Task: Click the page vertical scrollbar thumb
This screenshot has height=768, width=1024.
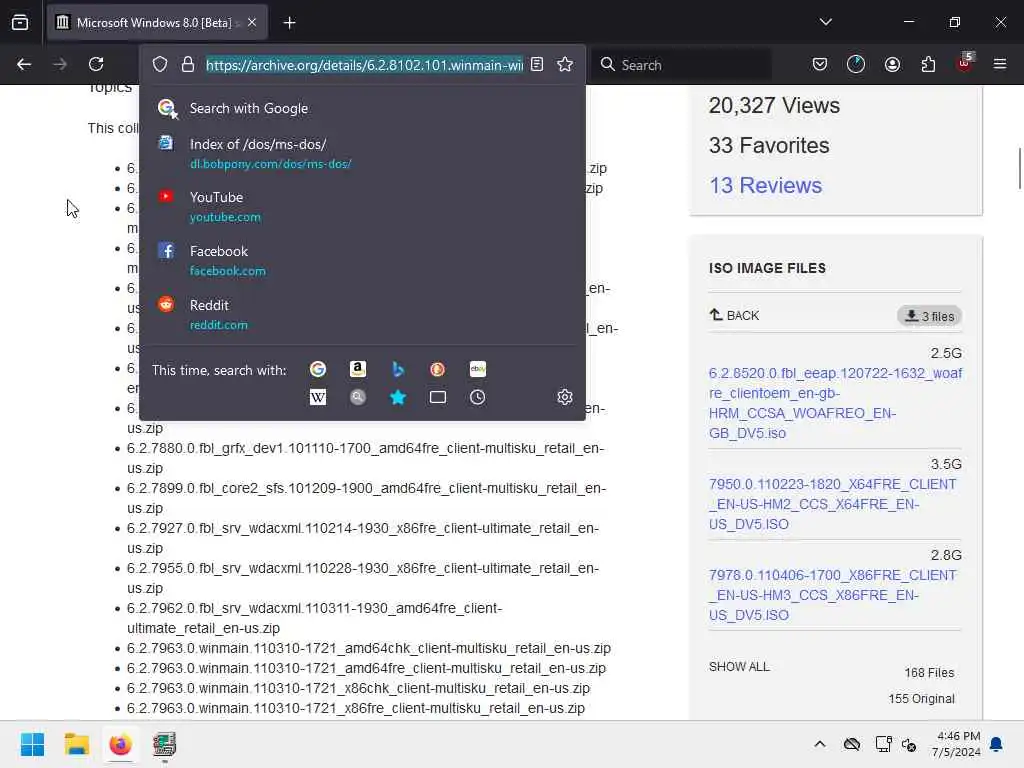Action: 1019,168
